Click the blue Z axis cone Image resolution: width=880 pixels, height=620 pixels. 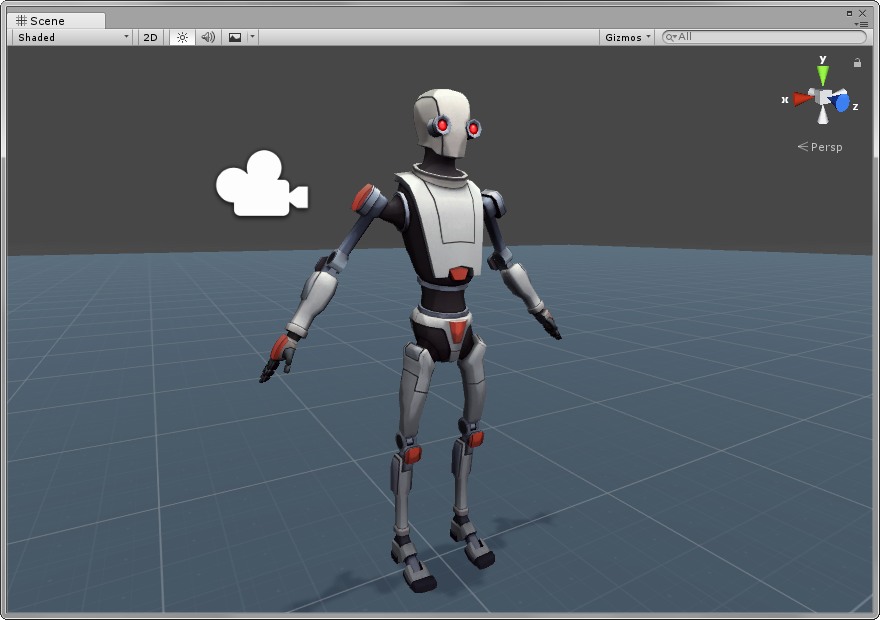(x=842, y=102)
